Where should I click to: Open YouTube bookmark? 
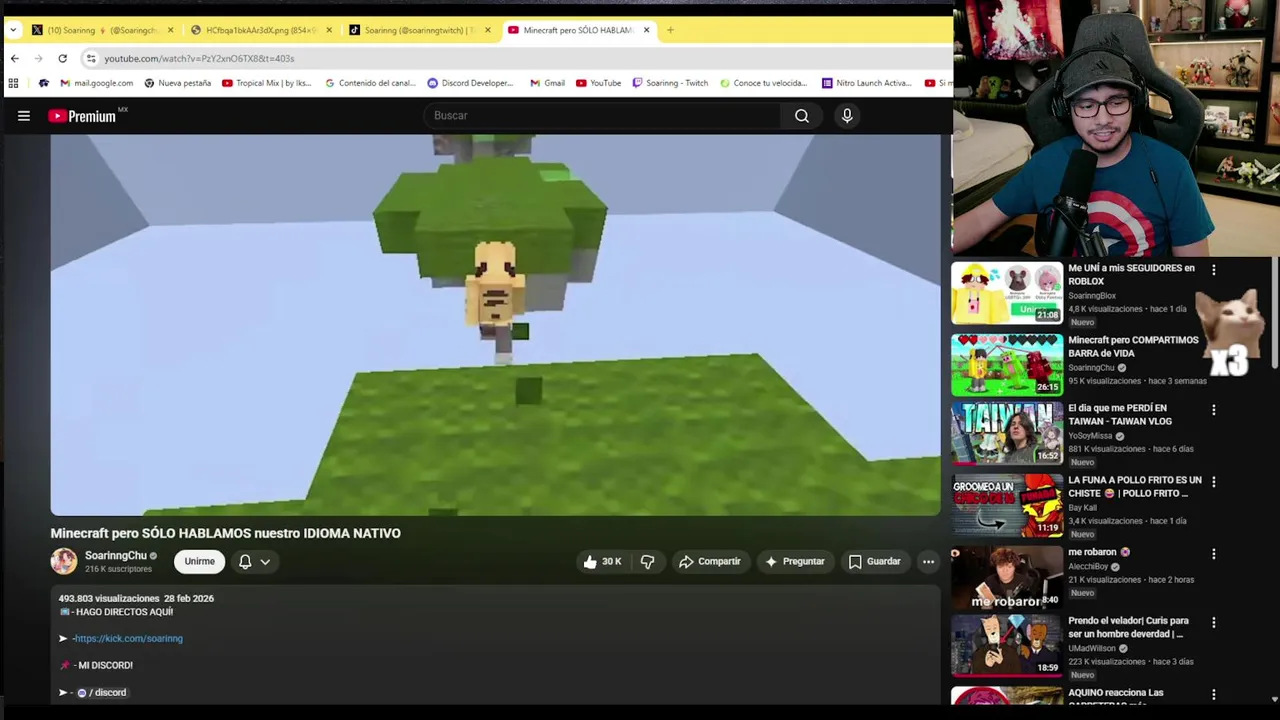(598, 83)
